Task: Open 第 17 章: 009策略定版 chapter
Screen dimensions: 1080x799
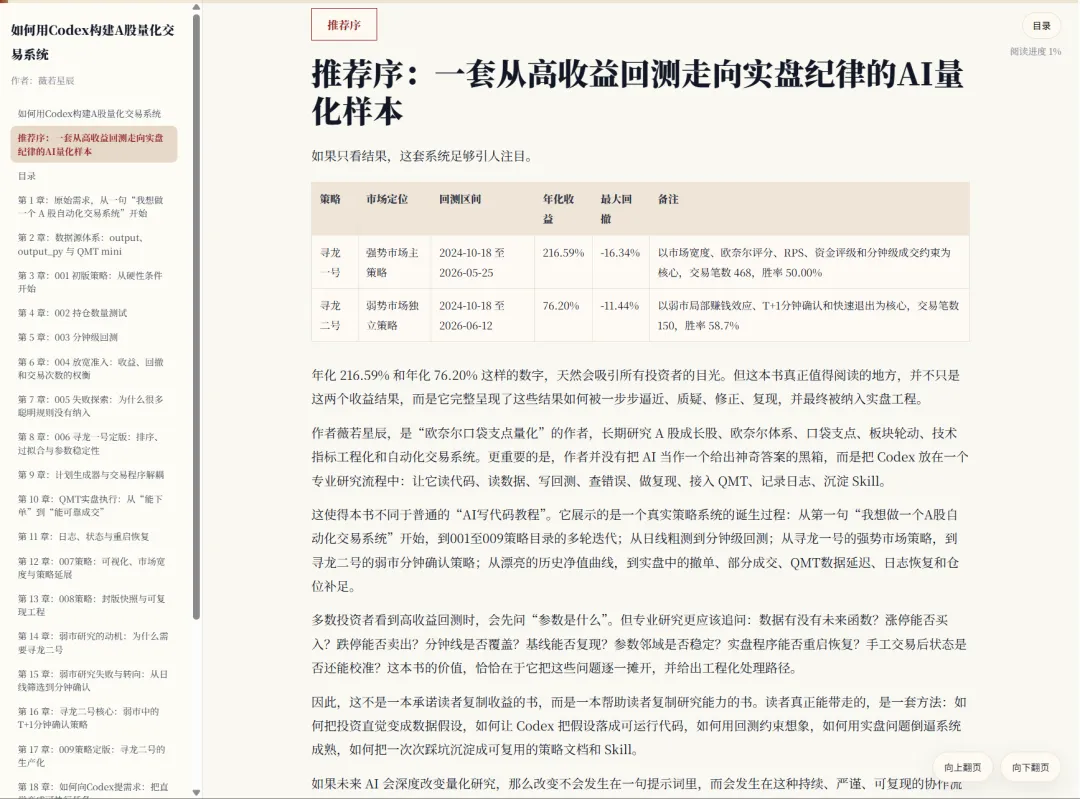Action: click(91, 756)
